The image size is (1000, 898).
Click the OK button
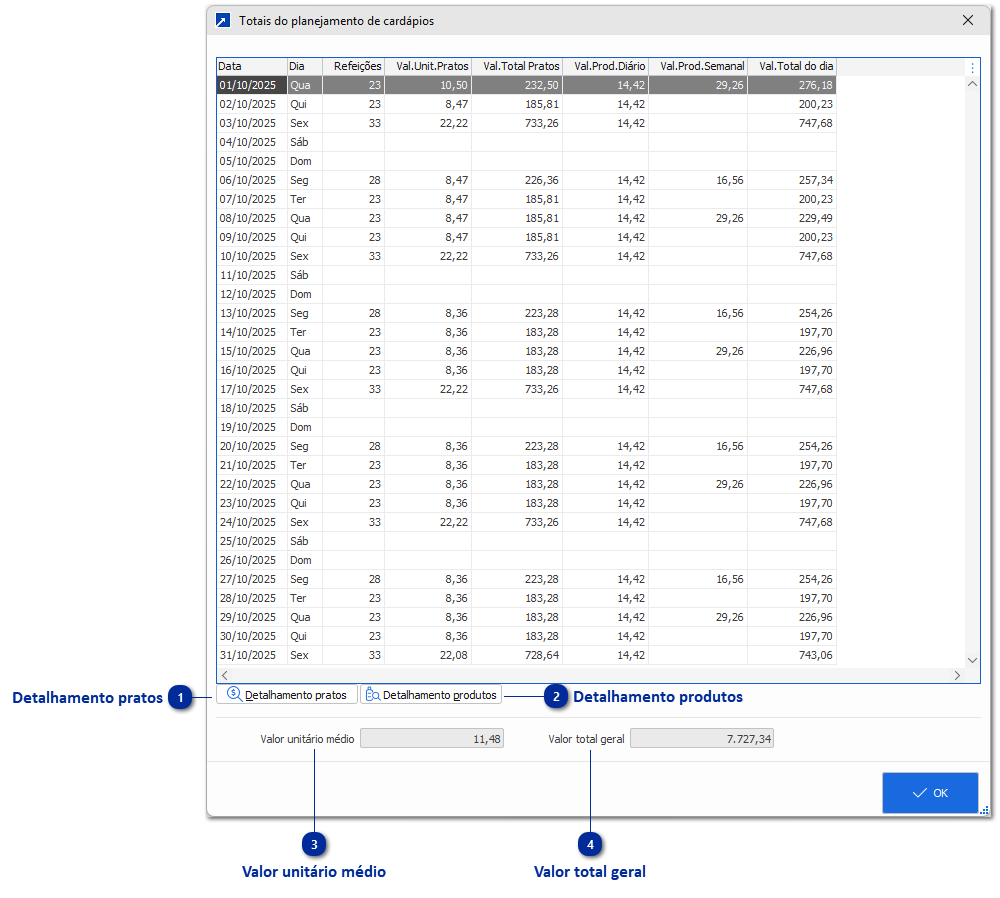pos(930,793)
